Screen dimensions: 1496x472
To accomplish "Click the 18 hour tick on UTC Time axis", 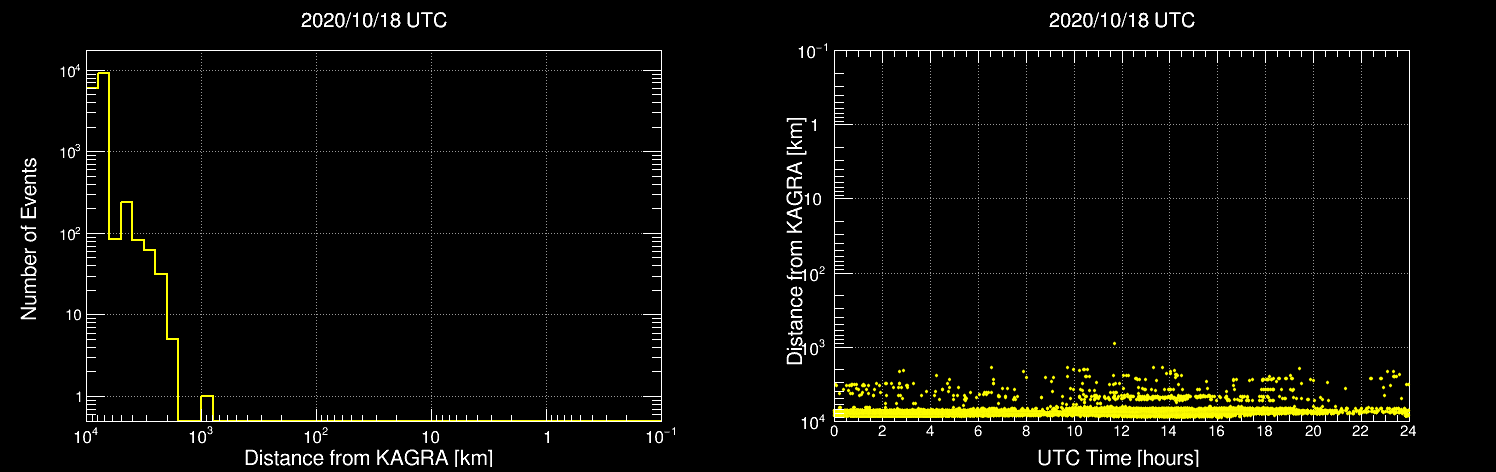I will [1265, 431].
